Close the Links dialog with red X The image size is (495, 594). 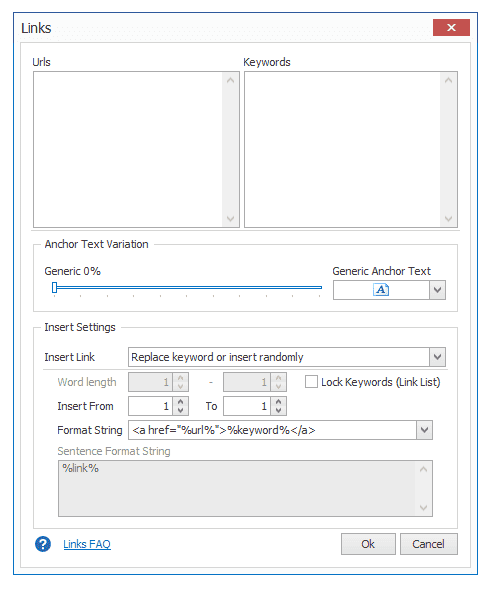pos(451,27)
